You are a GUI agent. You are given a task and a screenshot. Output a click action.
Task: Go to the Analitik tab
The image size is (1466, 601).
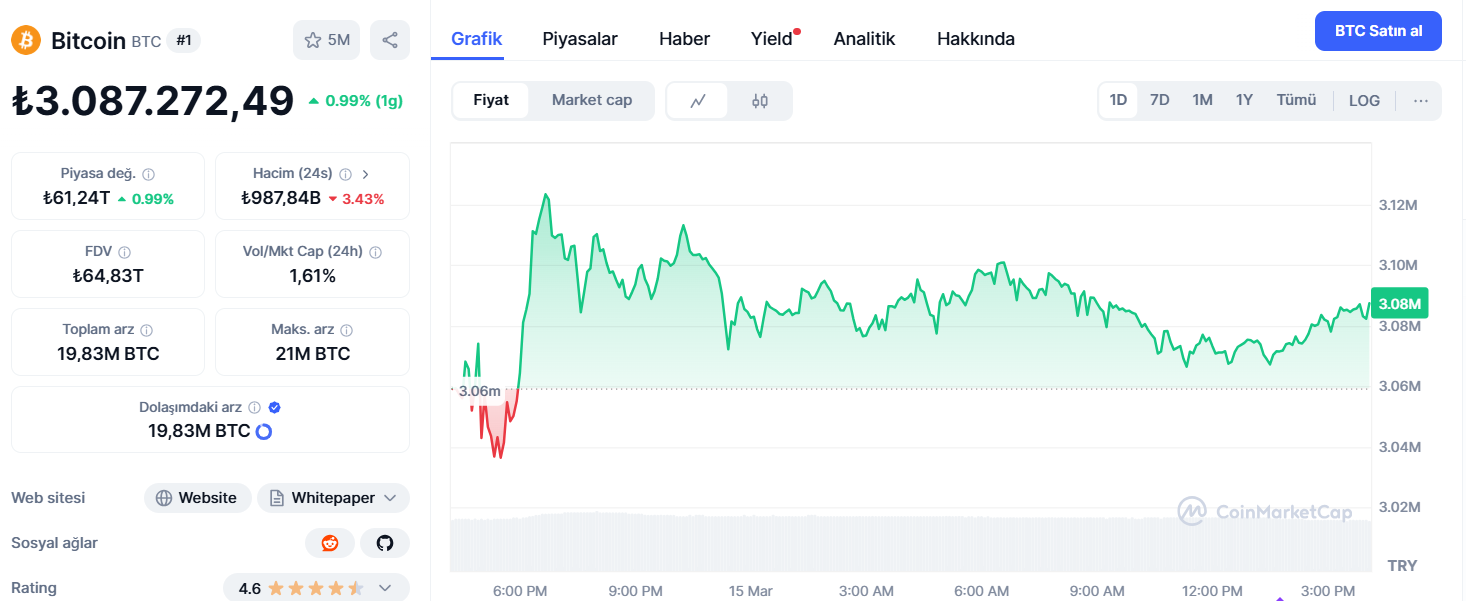(x=864, y=39)
